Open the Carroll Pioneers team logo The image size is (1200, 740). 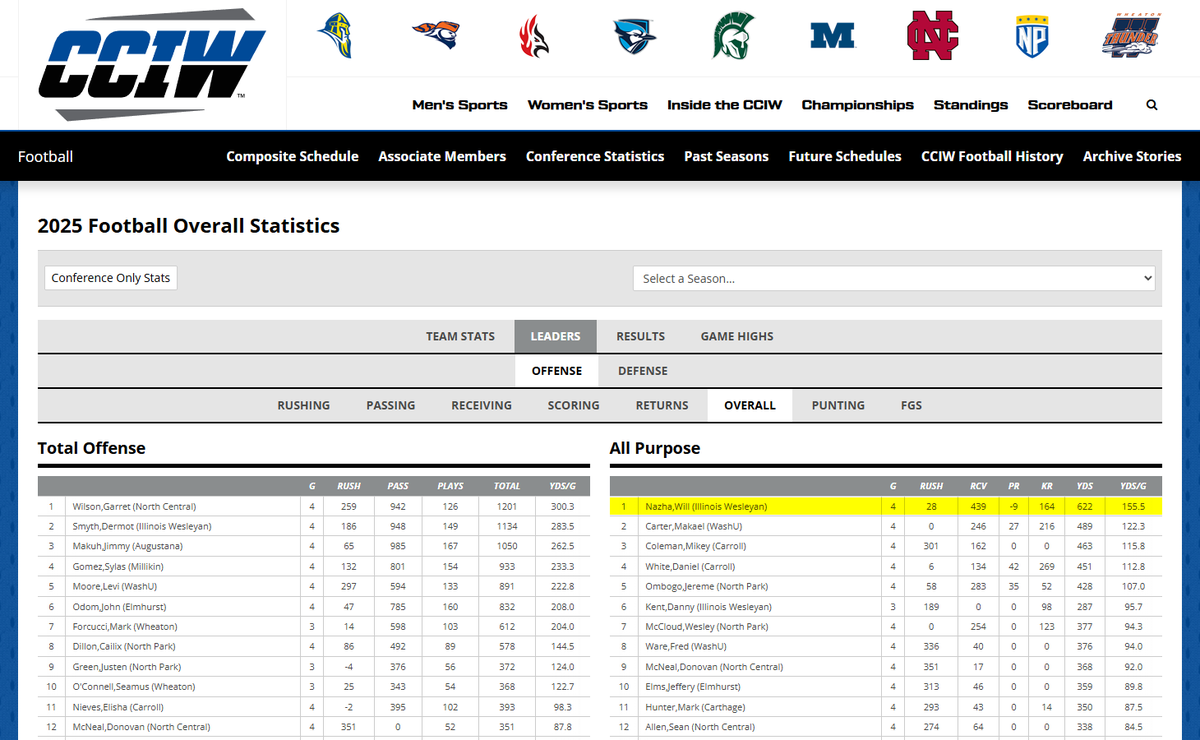click(x=436, y=35)
